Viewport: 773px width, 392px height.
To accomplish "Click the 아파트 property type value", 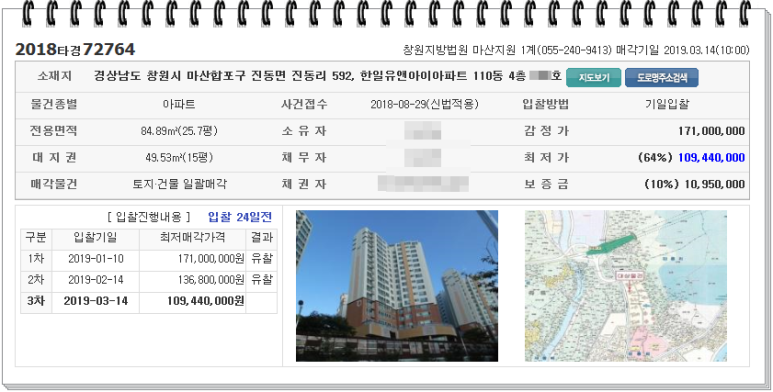I will pyautogui.click(x=179, y=105).
